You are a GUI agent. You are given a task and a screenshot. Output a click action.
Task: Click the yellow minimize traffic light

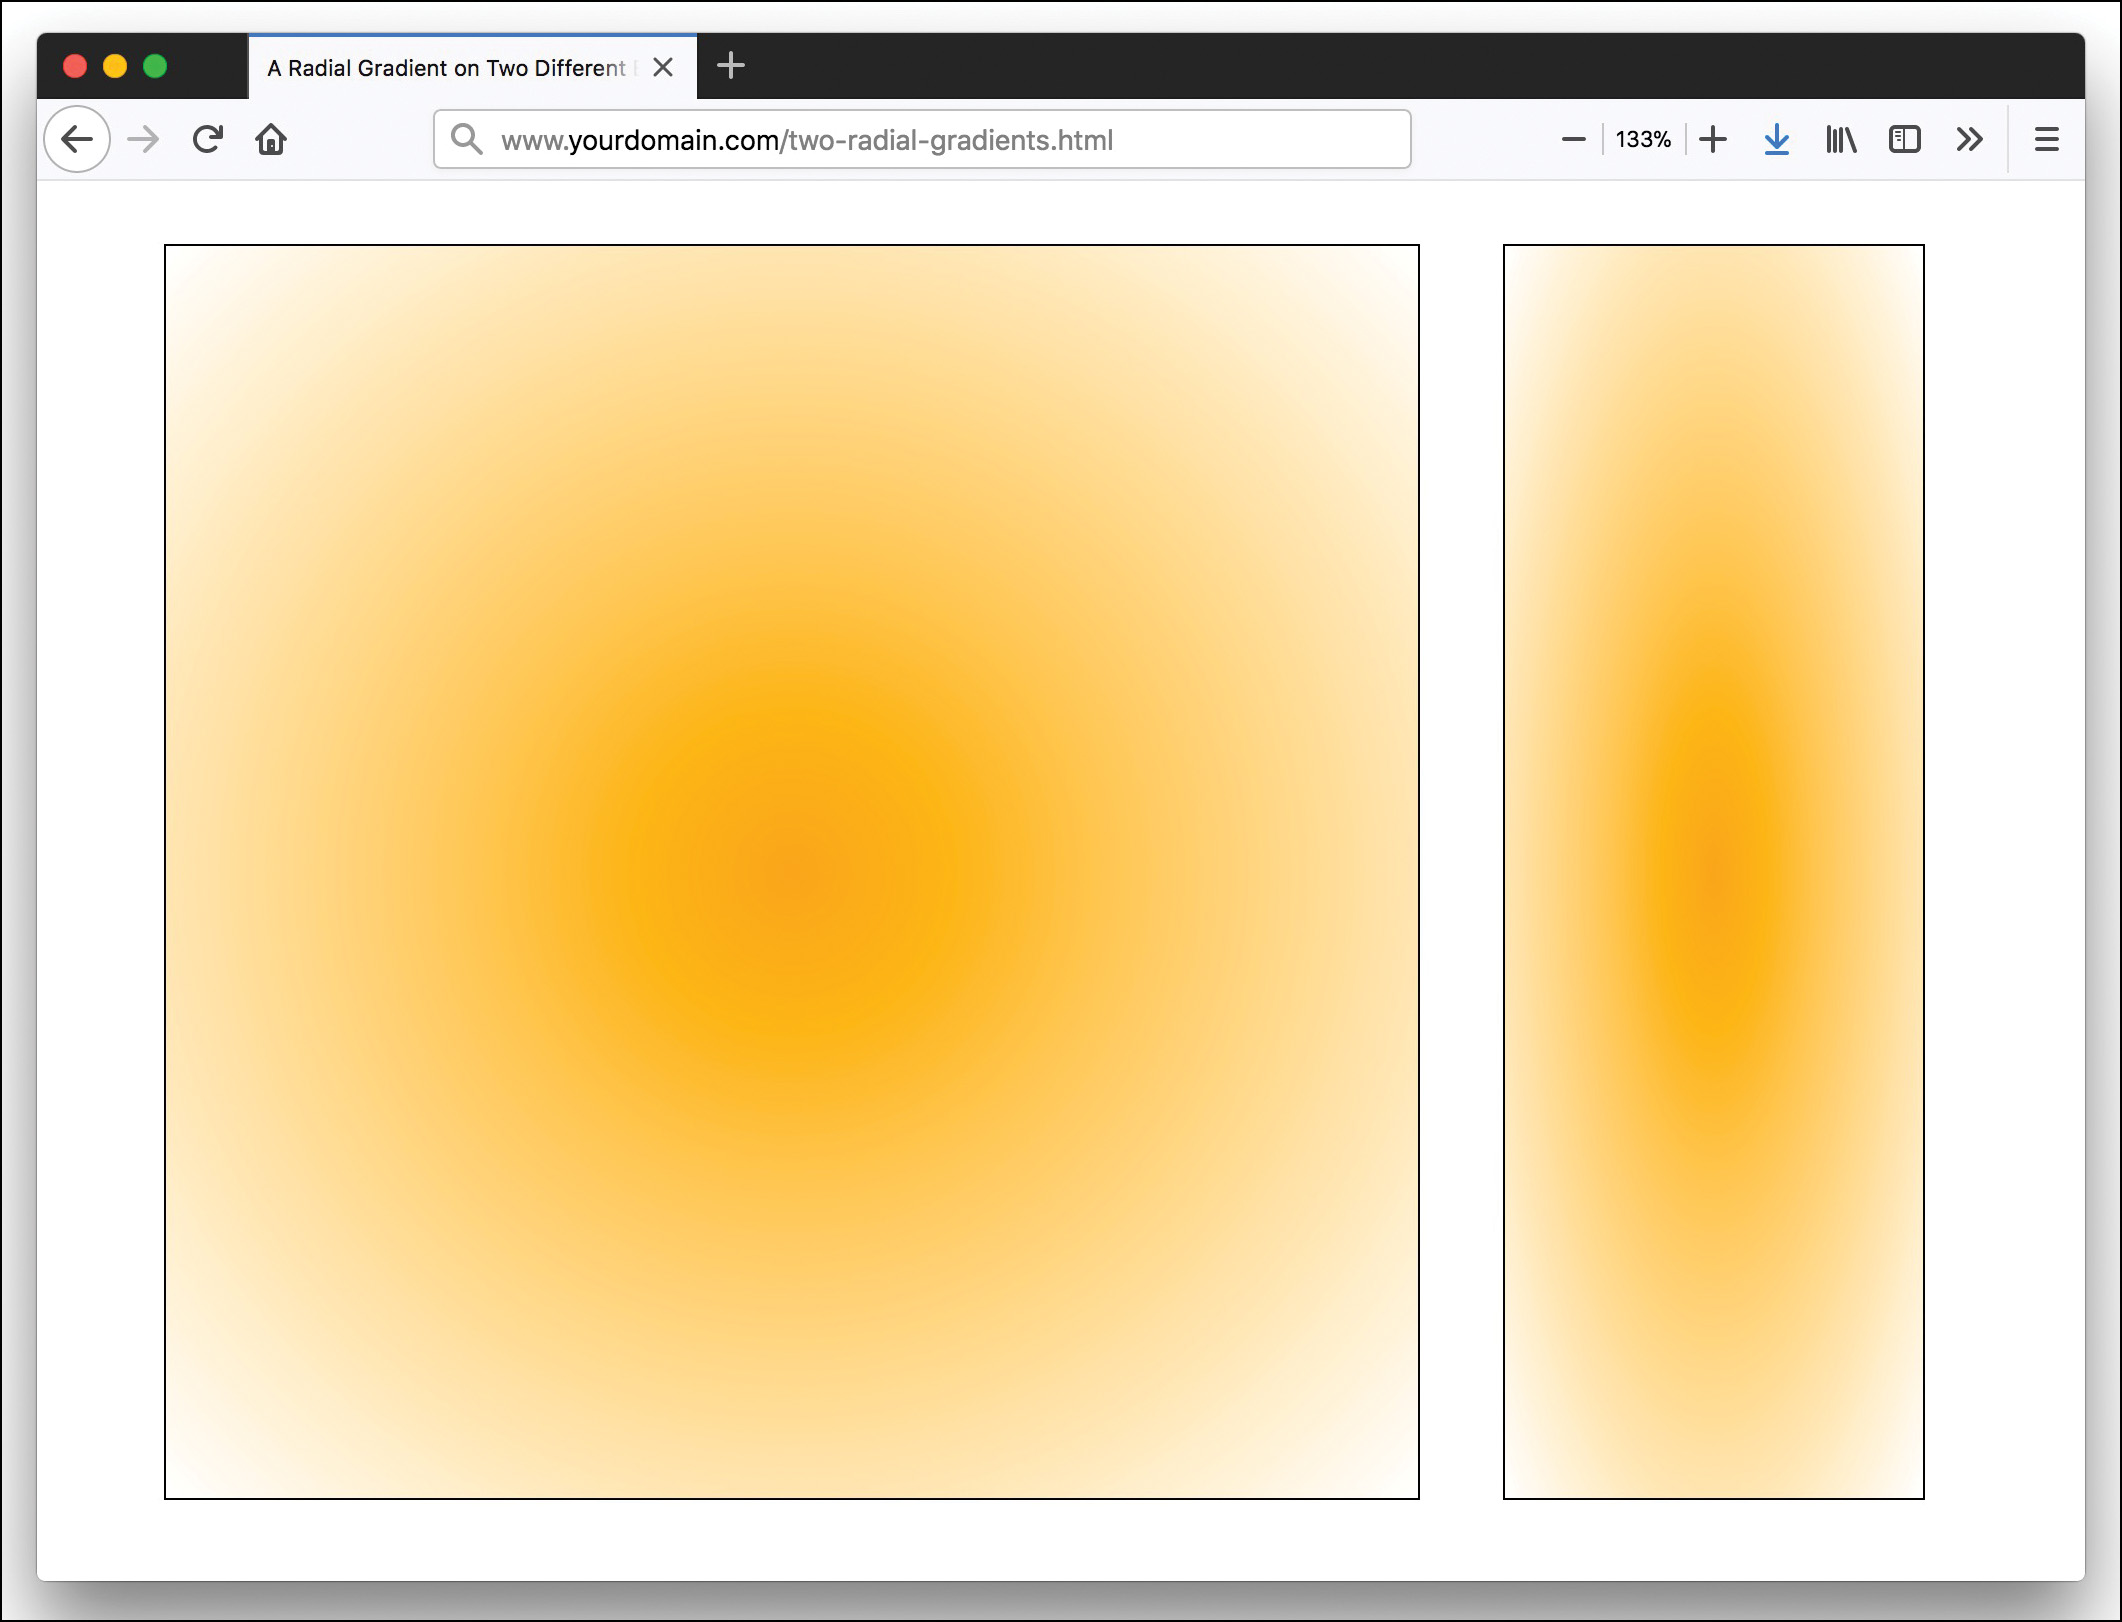116,66
